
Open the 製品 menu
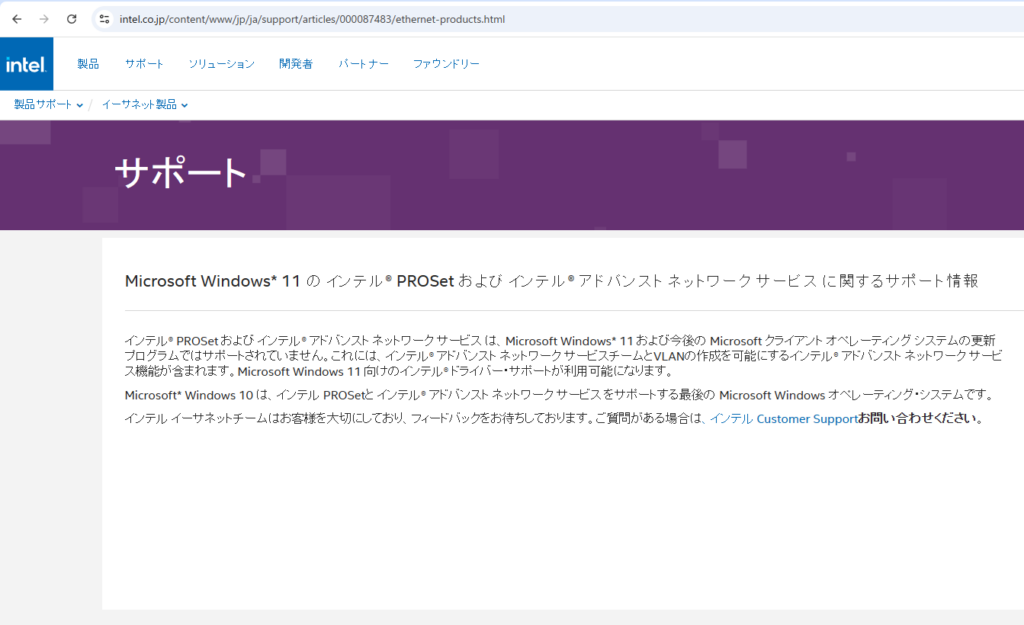pos(88,63)
